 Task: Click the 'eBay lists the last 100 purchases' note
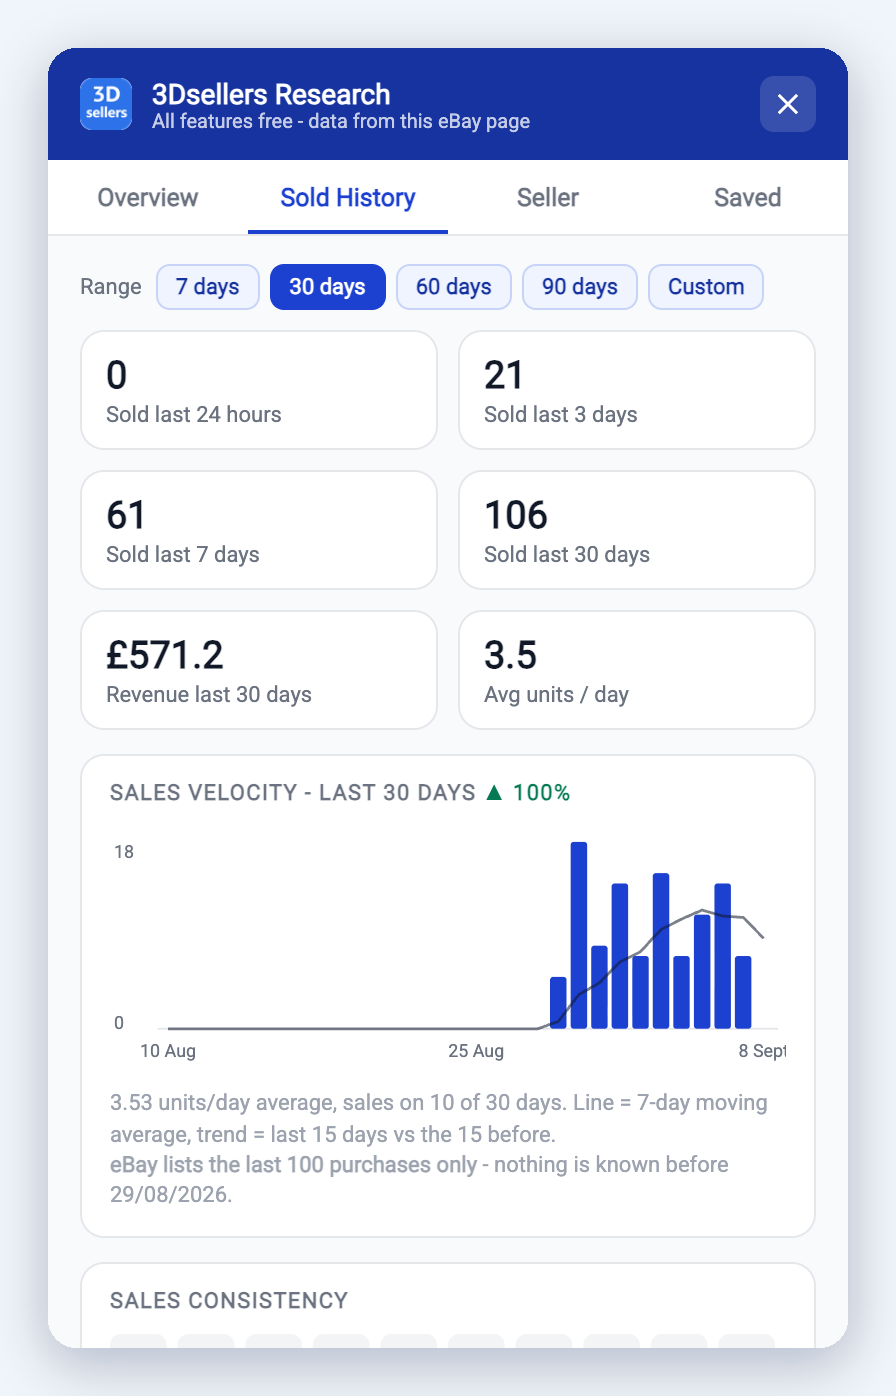point(419,1179)
